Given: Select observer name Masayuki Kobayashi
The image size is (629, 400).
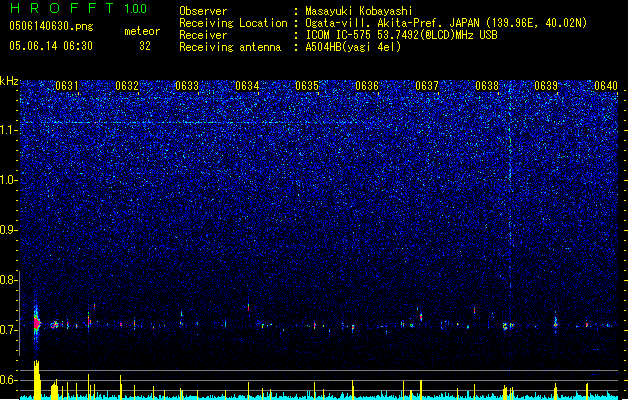Looking at the screenshot, I should (359, 11).
